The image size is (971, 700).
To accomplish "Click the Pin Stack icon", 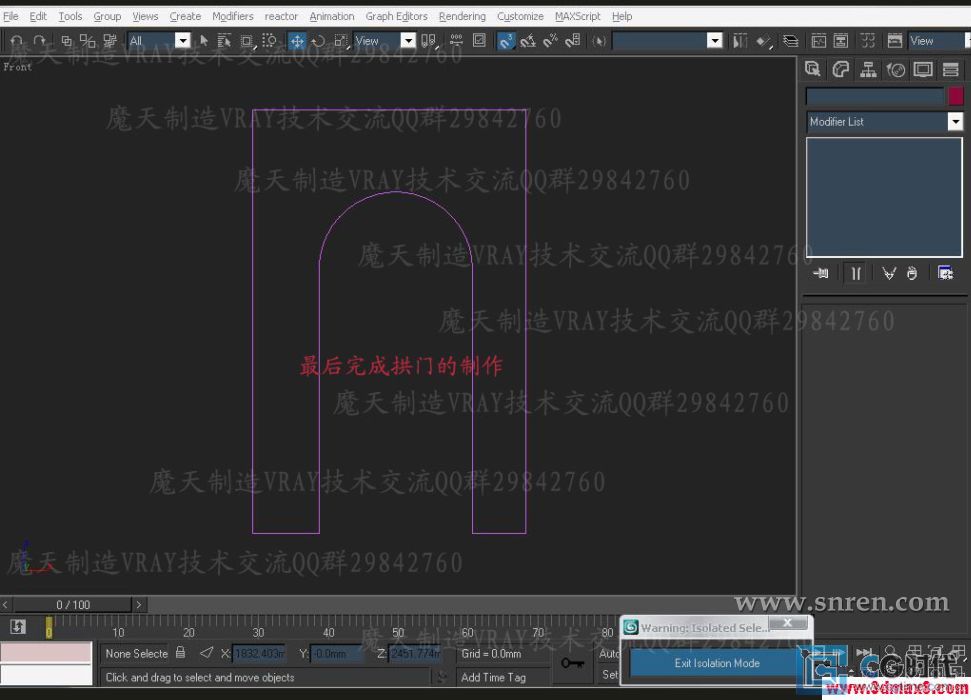I will coord(821,273).
